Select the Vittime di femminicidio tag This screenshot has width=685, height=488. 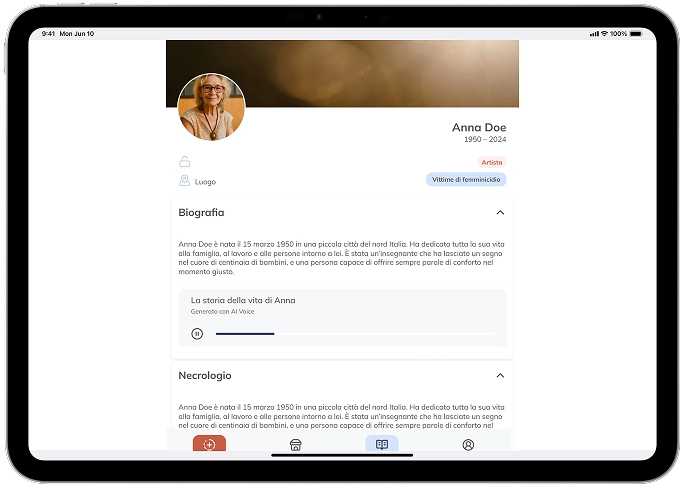[x=466, y=180]
